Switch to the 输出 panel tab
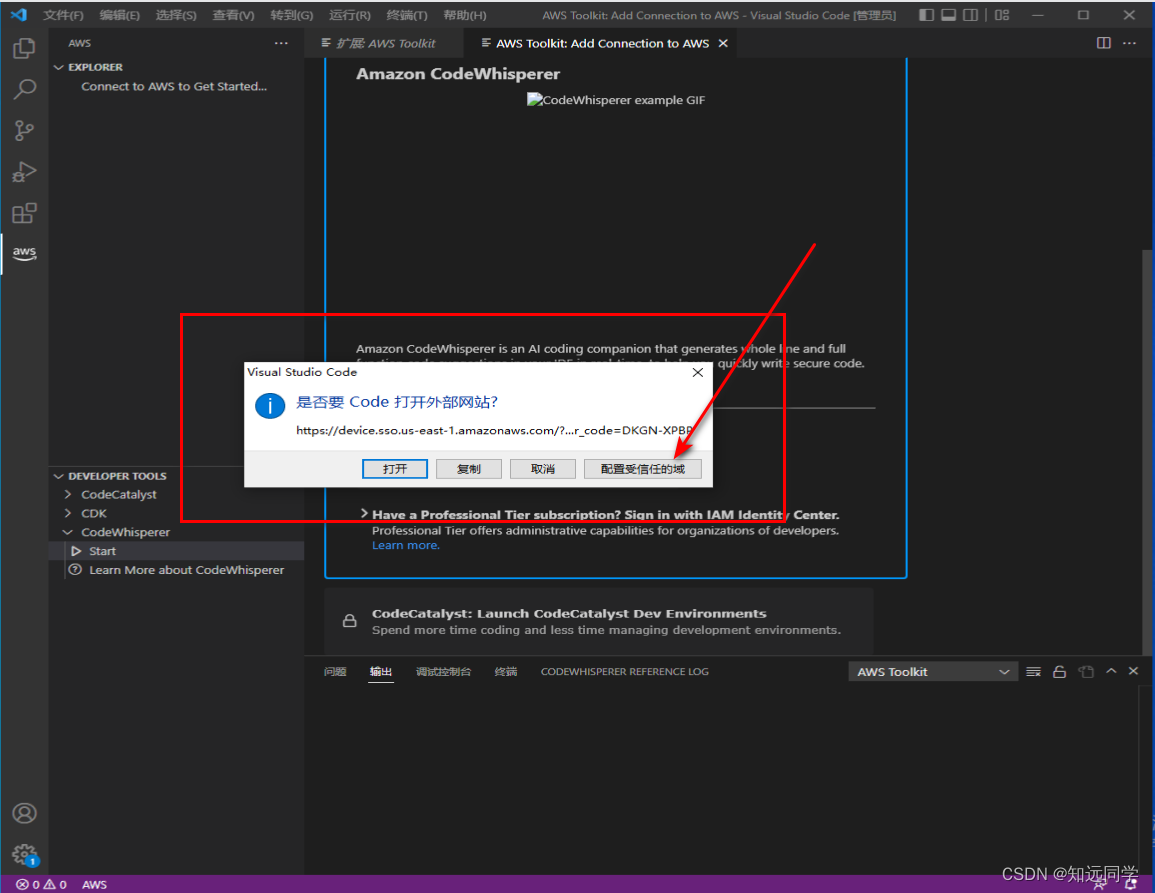1155x893 pixels. (x=381, y=671)
